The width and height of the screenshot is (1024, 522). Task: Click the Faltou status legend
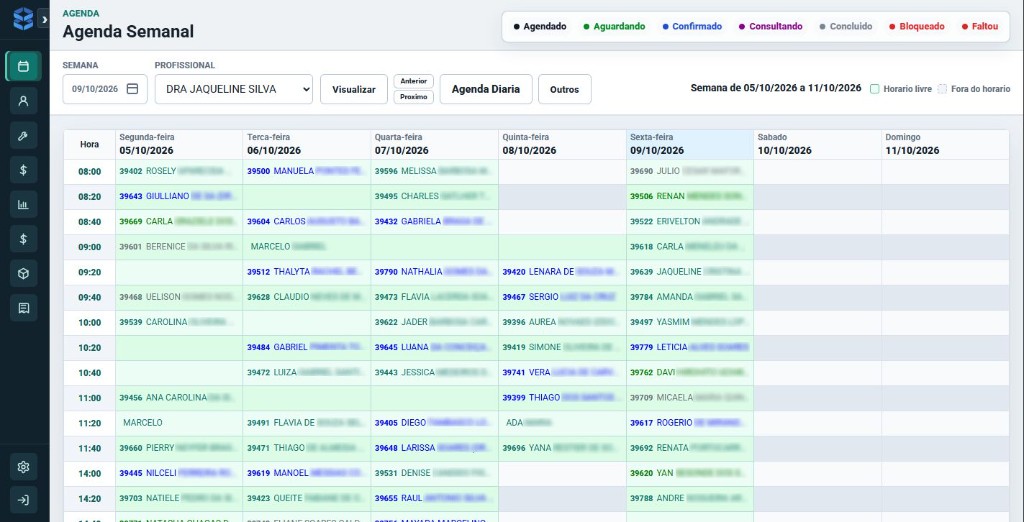click(980, 27)
